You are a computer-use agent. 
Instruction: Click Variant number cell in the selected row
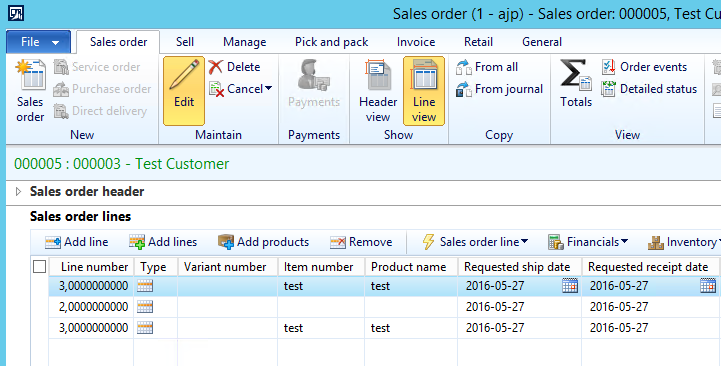coord(227,286)
